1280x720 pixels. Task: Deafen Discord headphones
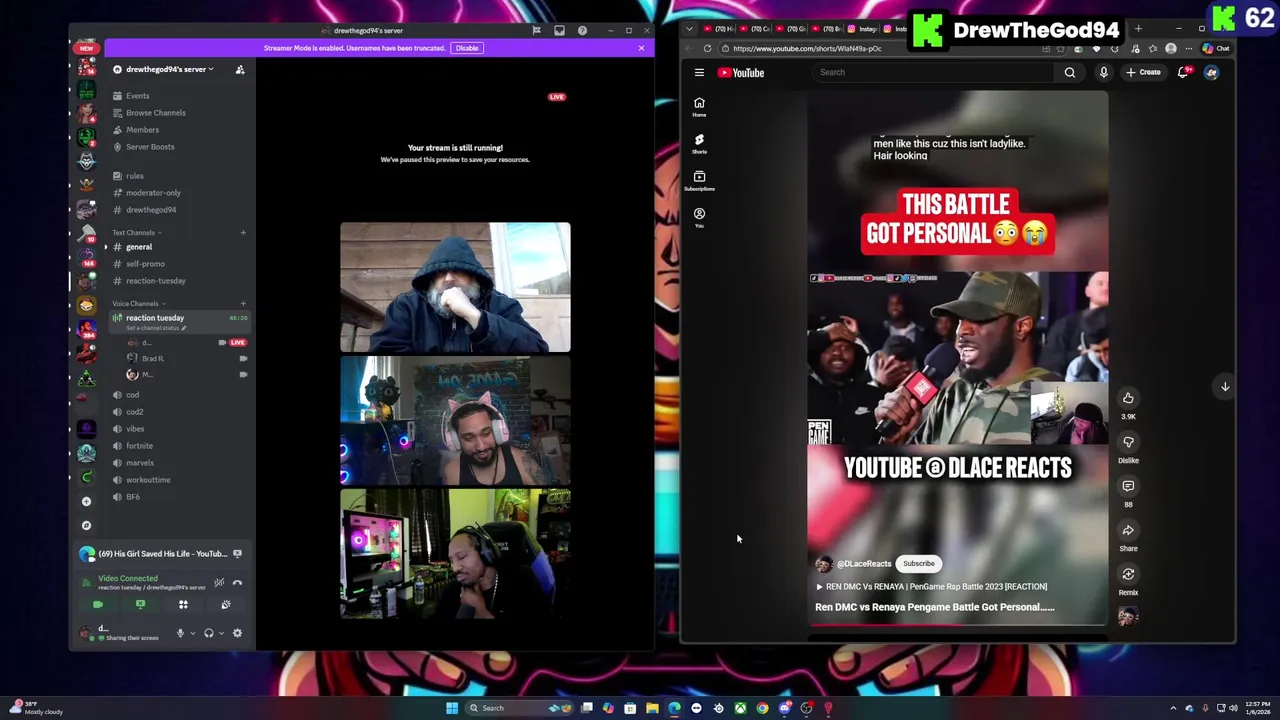point(208,633)
